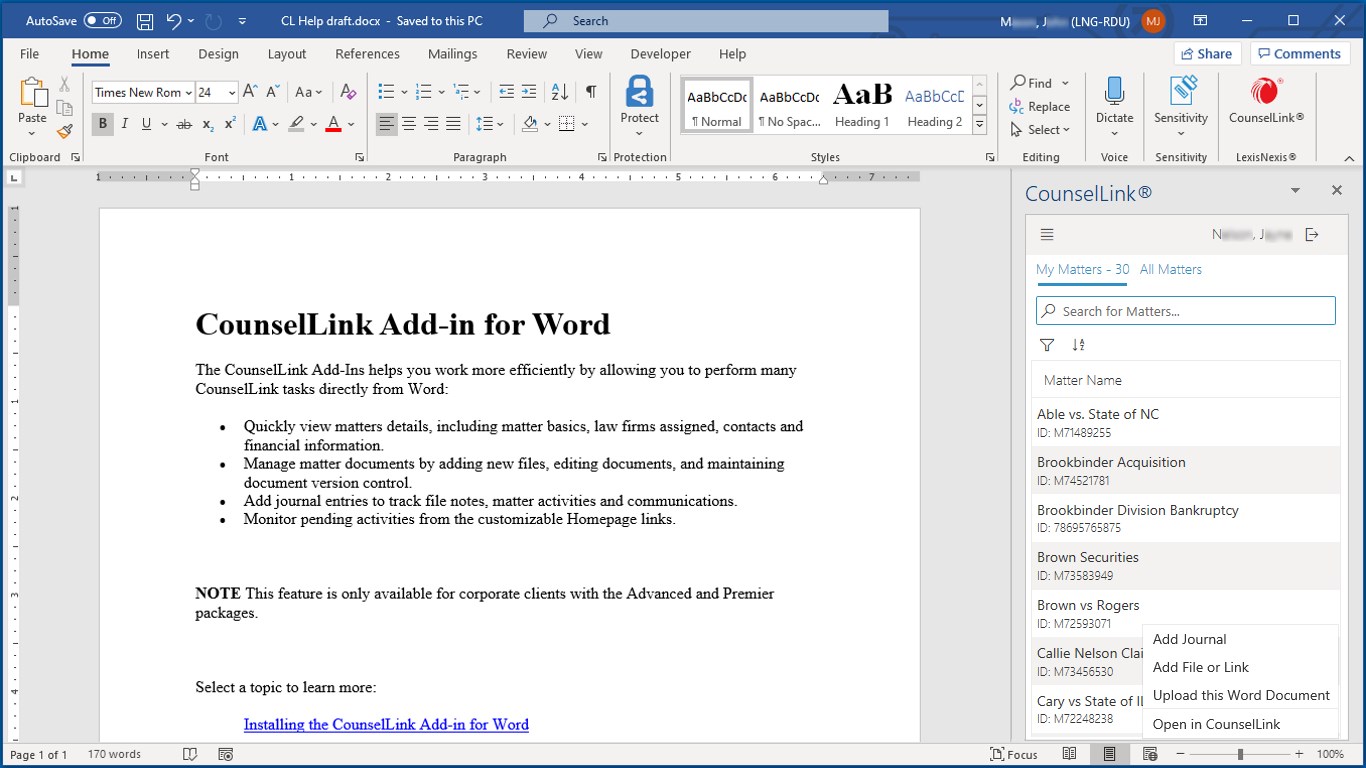Align text to the right
The height and width of the screenshot is (768, 1366).
(x=431, y=124)
